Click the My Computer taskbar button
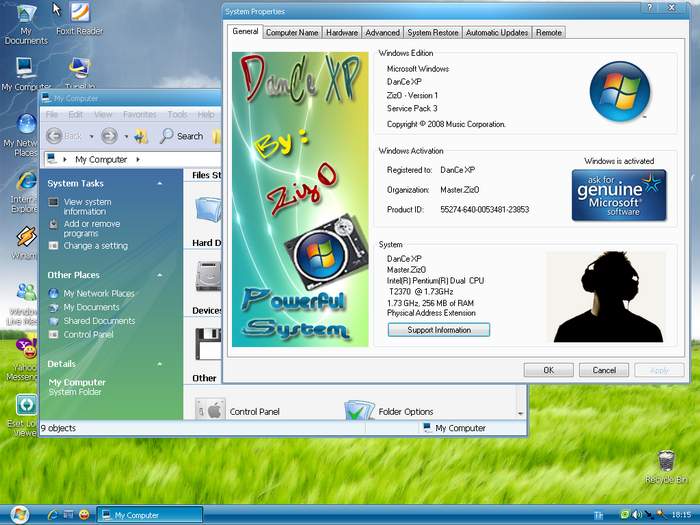 pos(150,515)
